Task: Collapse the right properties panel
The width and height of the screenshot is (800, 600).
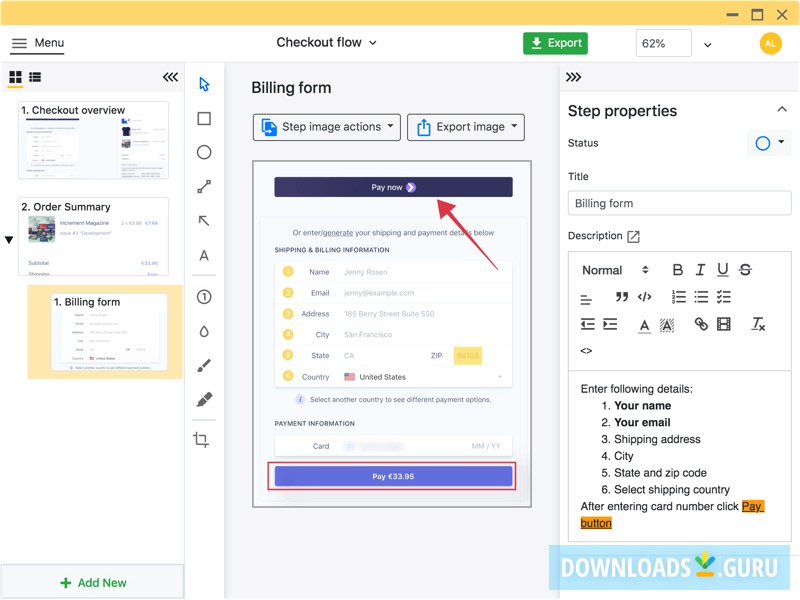Action: 573,77
